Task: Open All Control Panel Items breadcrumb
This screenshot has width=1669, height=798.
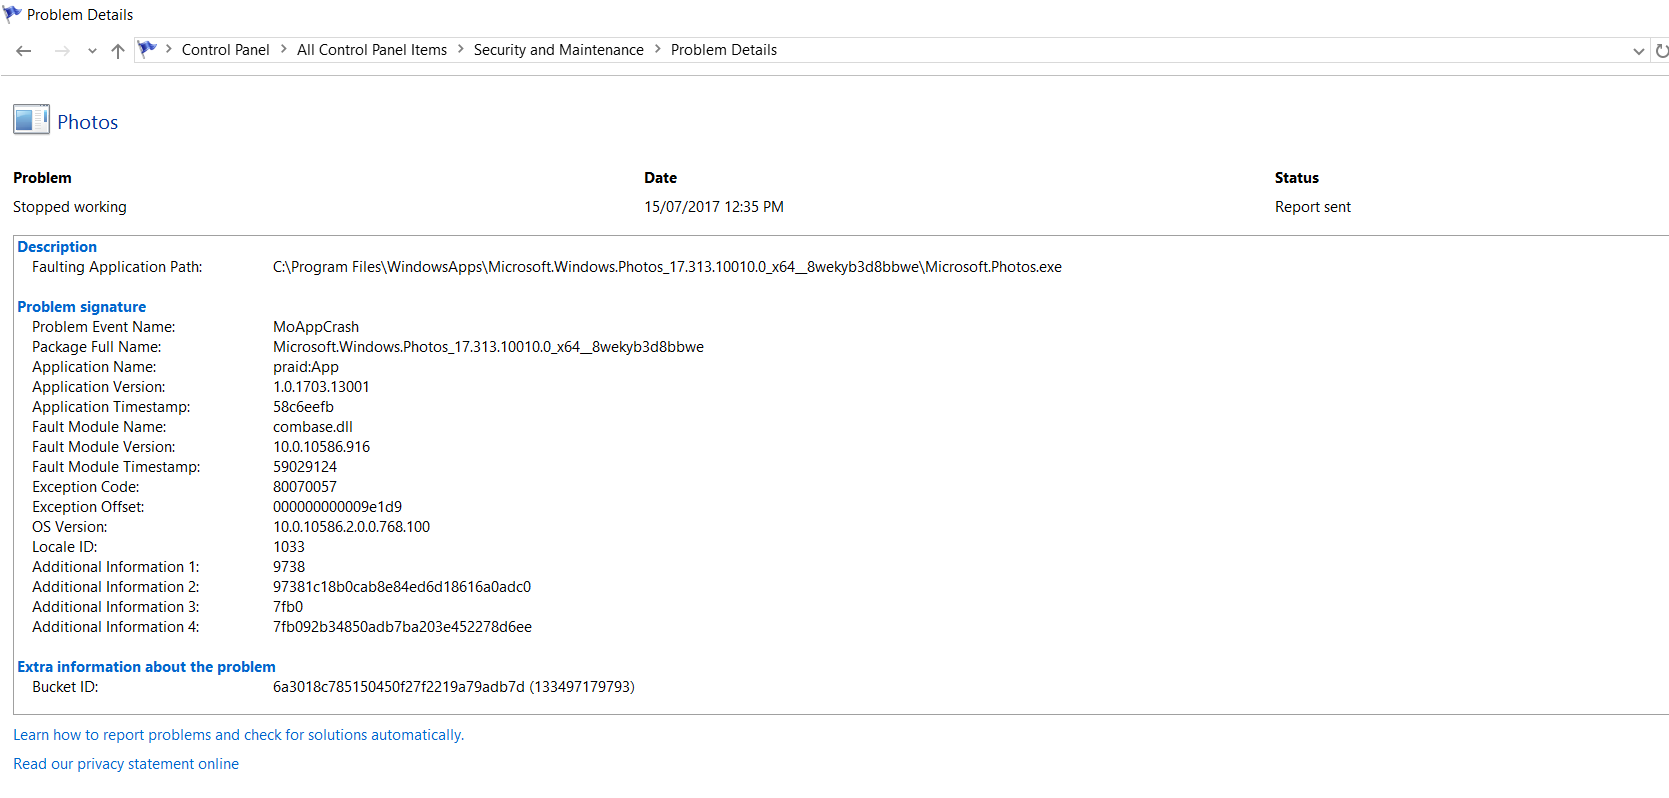Action: 372,50
